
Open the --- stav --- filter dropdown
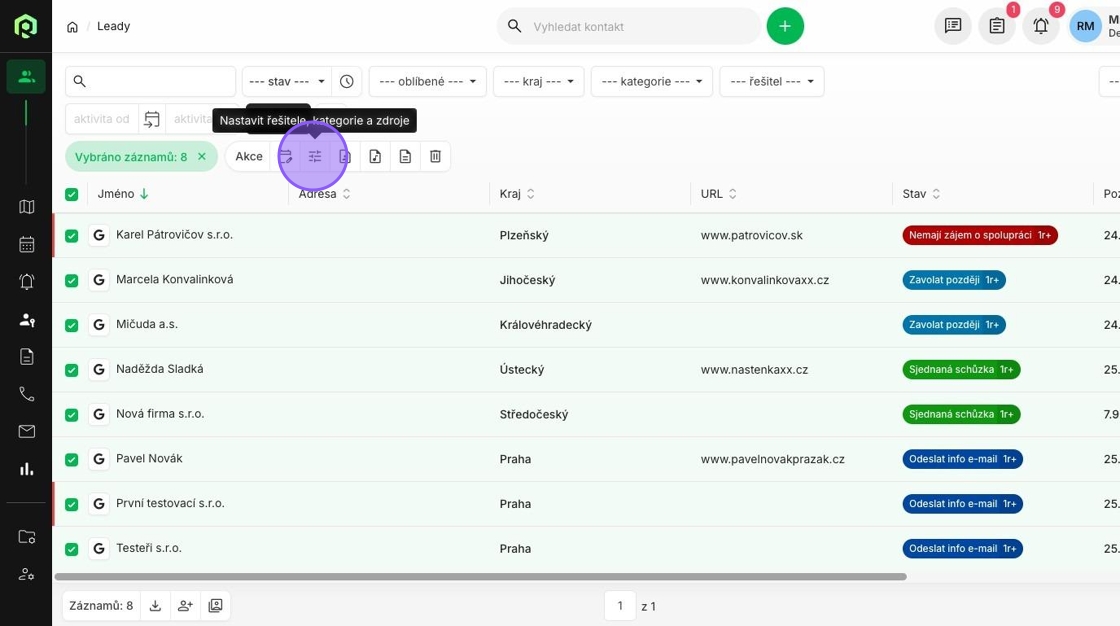point(286,81)
